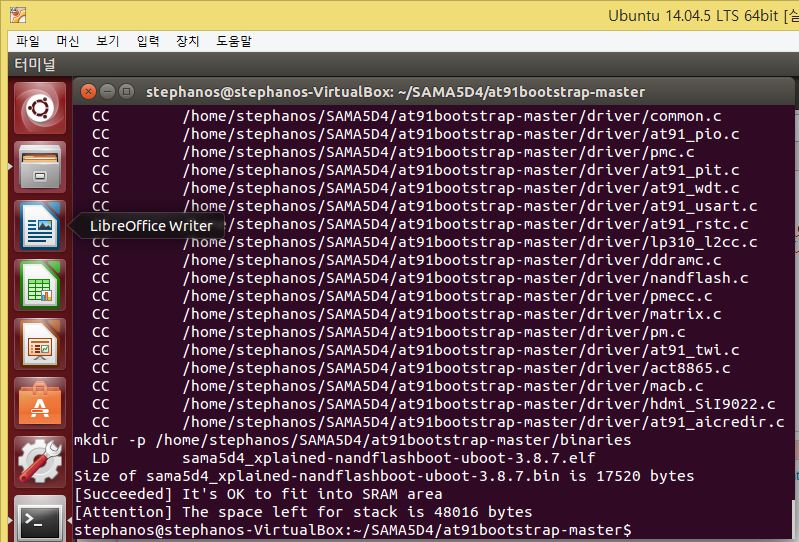Open the Ubuntu Dash search launcher
This screenshot has height=542, width=799.
(x=40, y=107)
